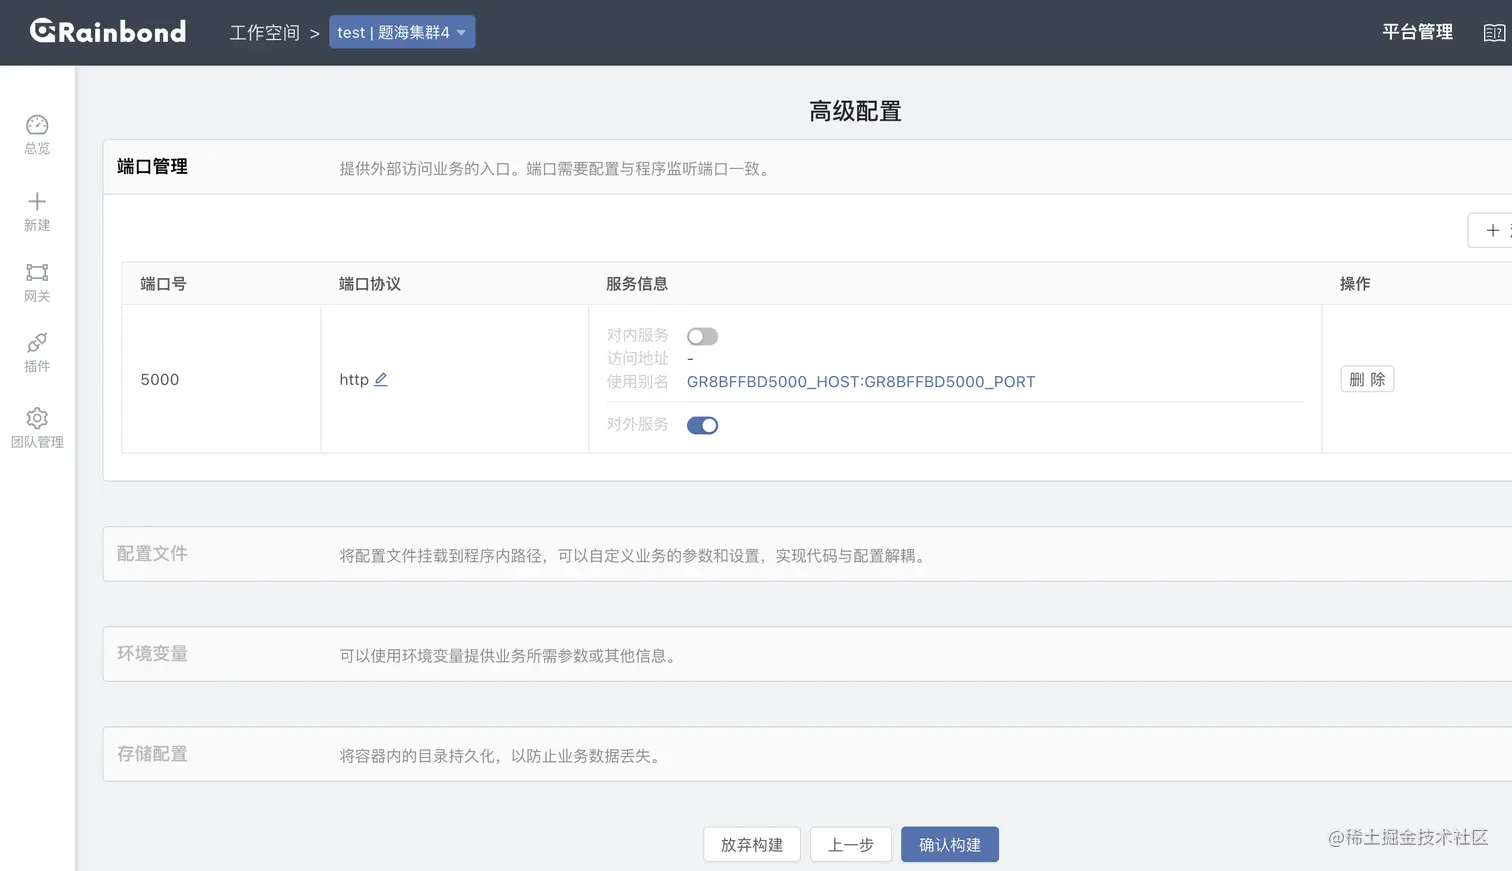The height and width of the screenshot is (871, 1512).
Task: Click the 高级配置 page title
Action: pyautogui.click(x=855, y=111)
